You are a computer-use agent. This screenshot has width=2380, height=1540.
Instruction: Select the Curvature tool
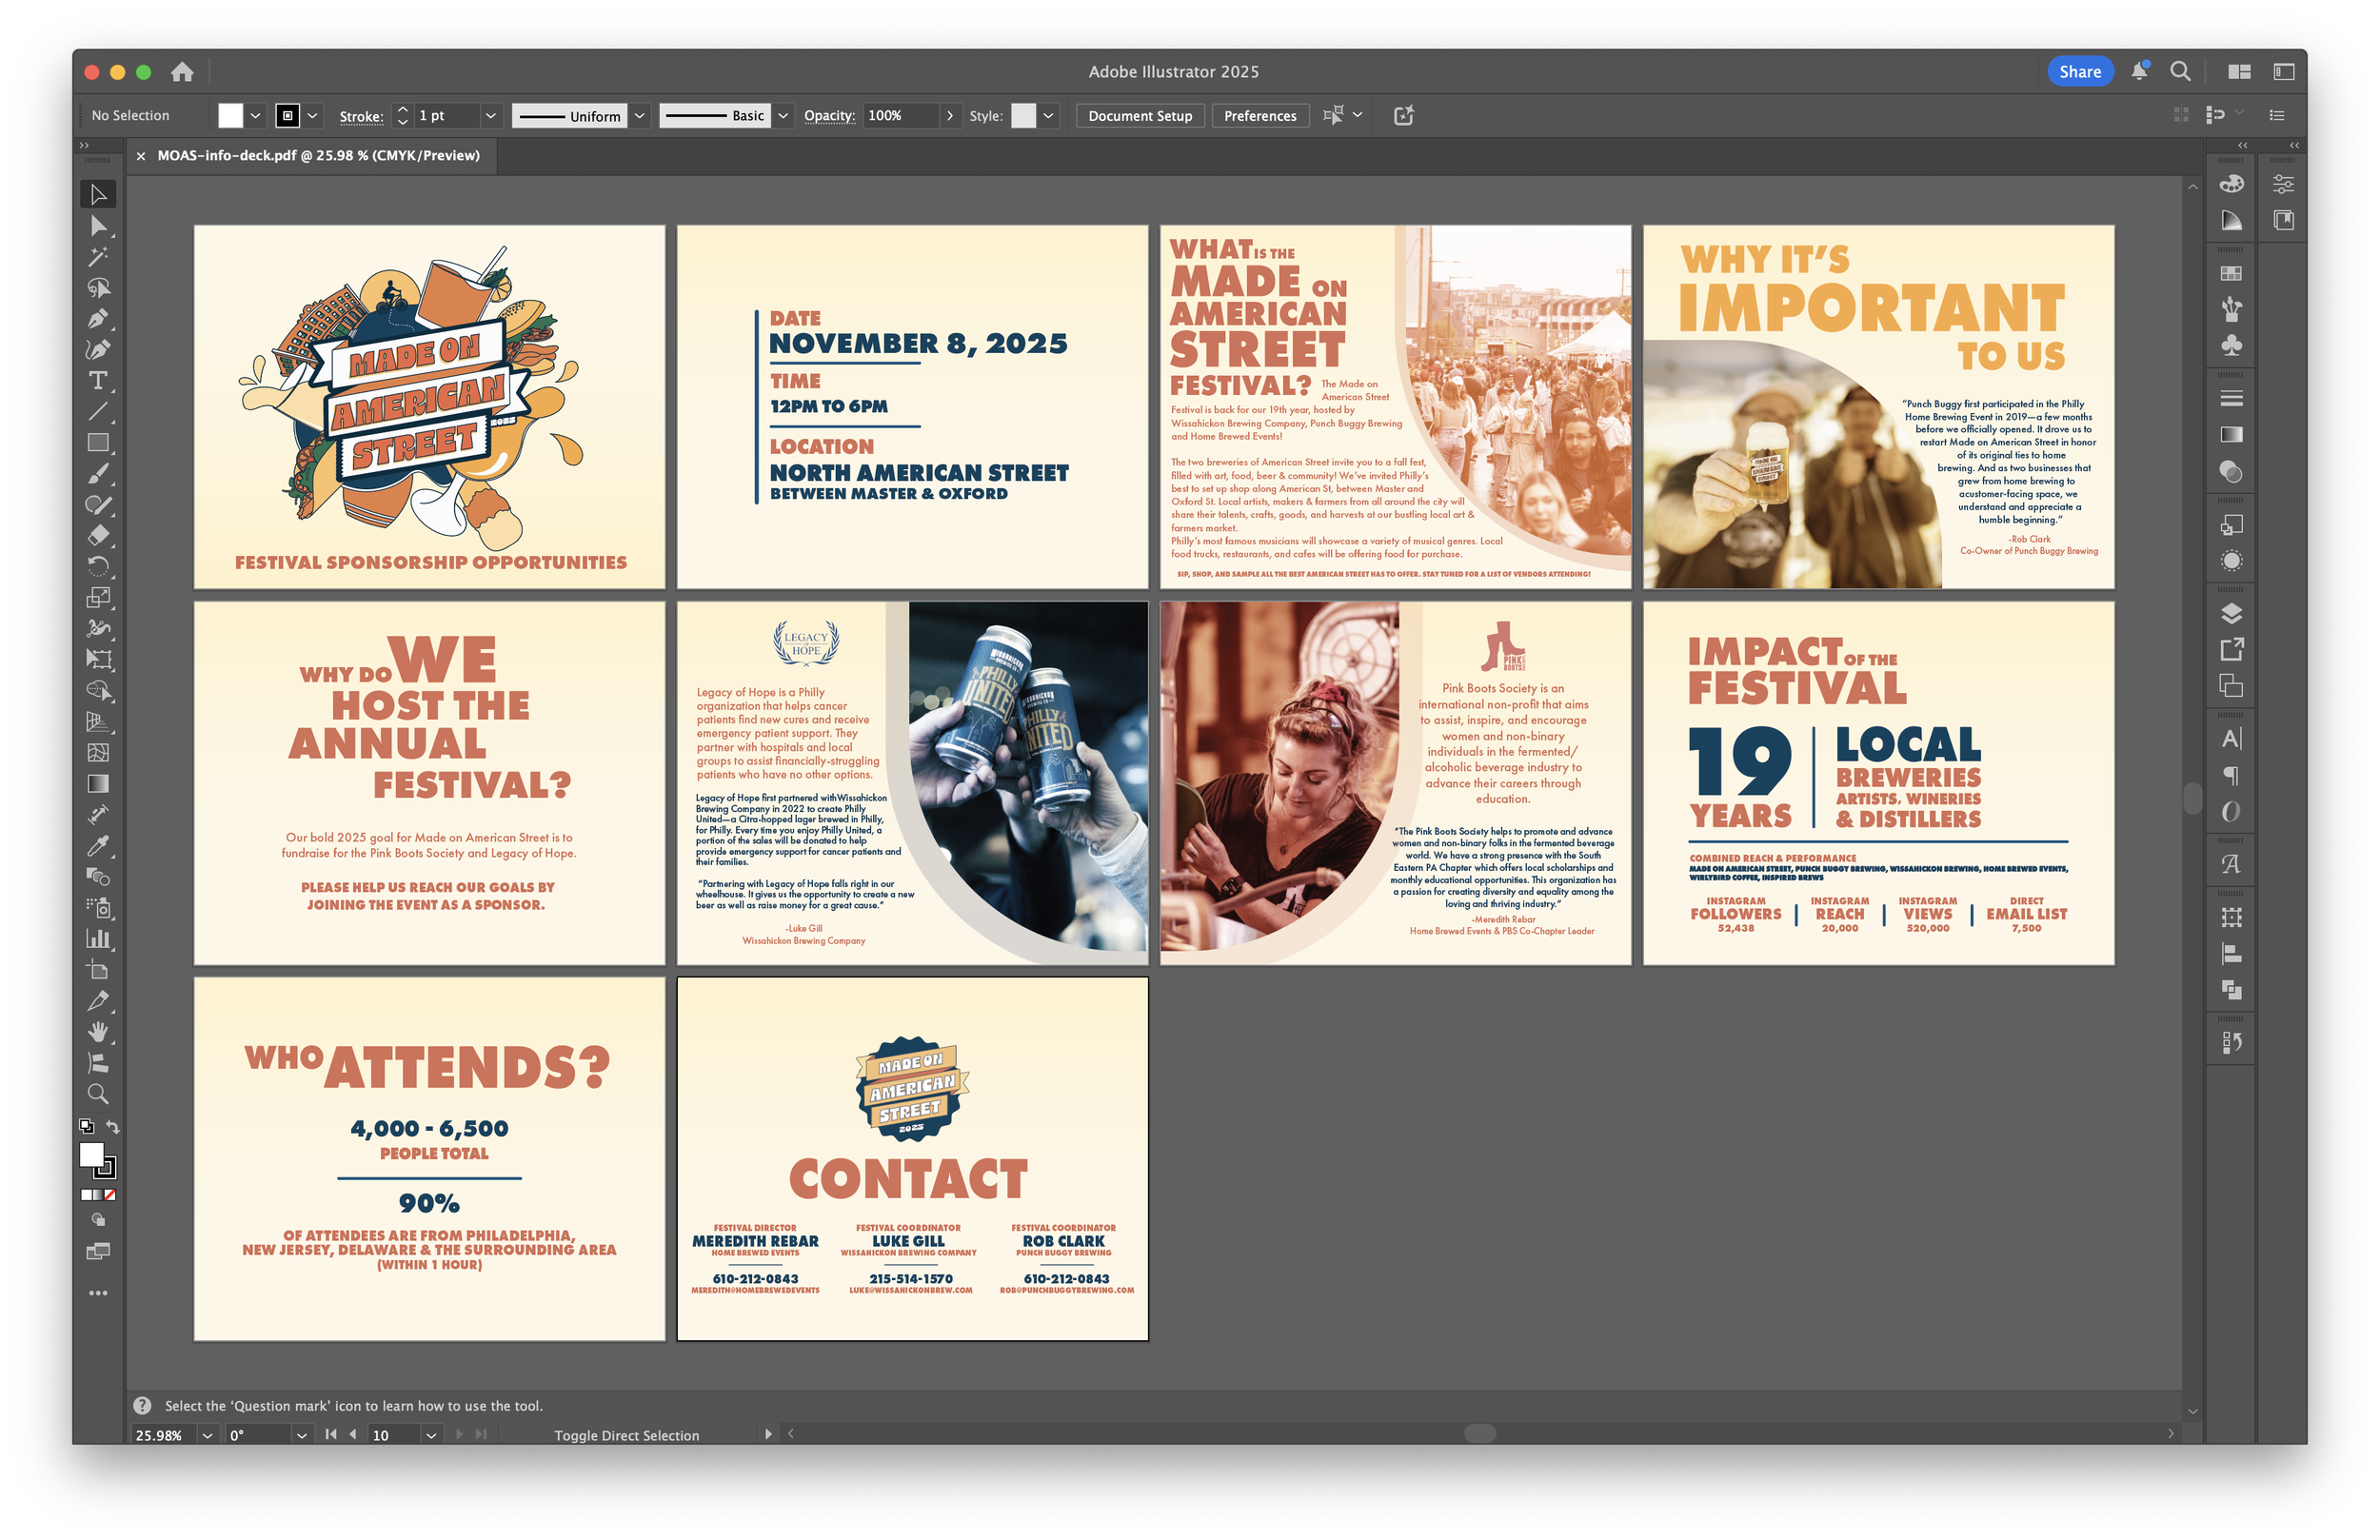point(98,350)
